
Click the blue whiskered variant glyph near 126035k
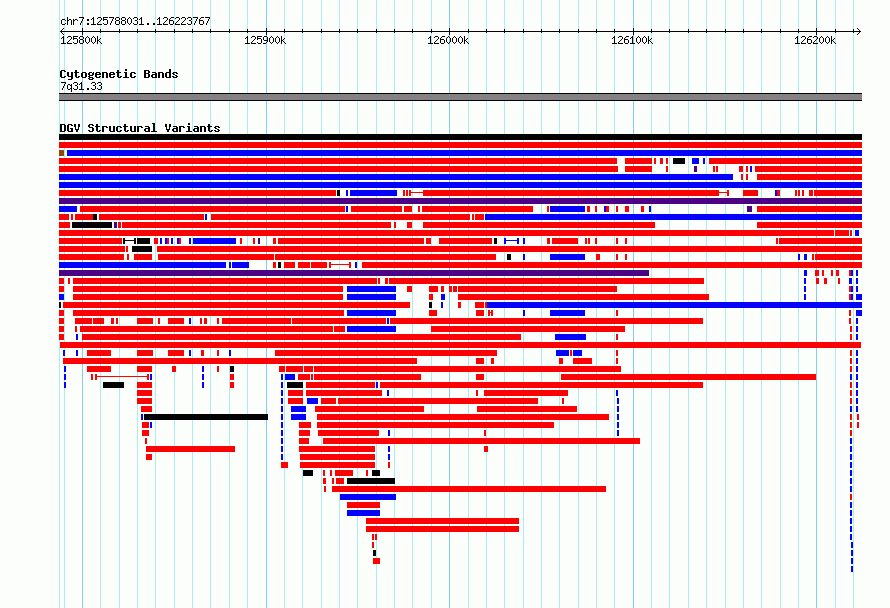[x=511, y=241]
